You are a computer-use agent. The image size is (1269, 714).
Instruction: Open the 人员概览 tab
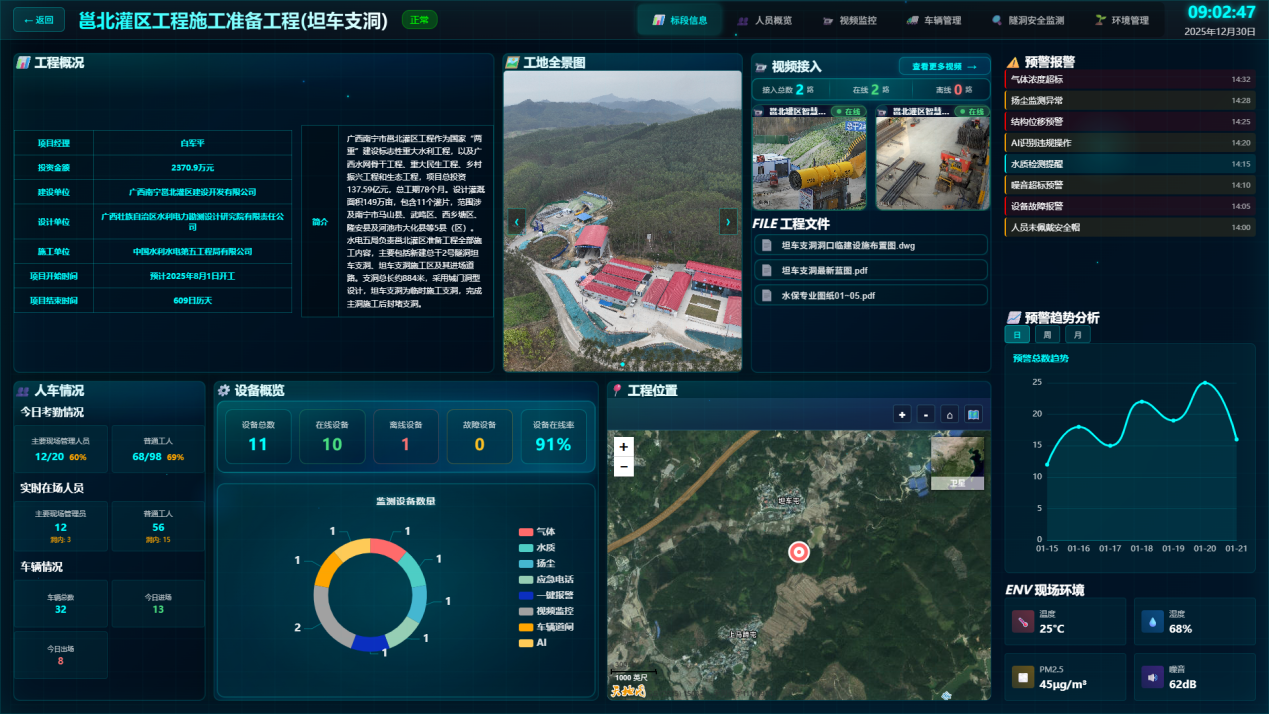click(x=765, y=20)
